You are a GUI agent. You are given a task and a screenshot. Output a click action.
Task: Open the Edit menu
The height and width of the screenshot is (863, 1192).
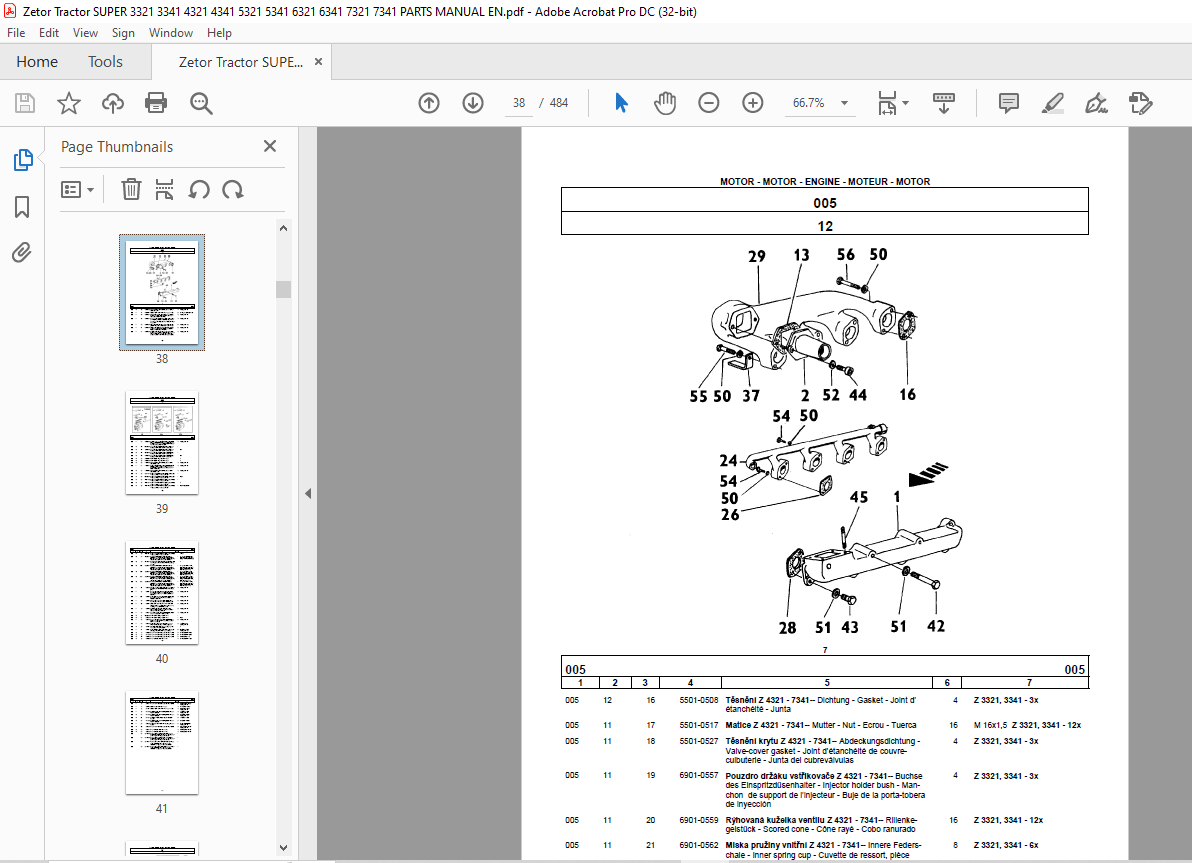pos(49,33)
